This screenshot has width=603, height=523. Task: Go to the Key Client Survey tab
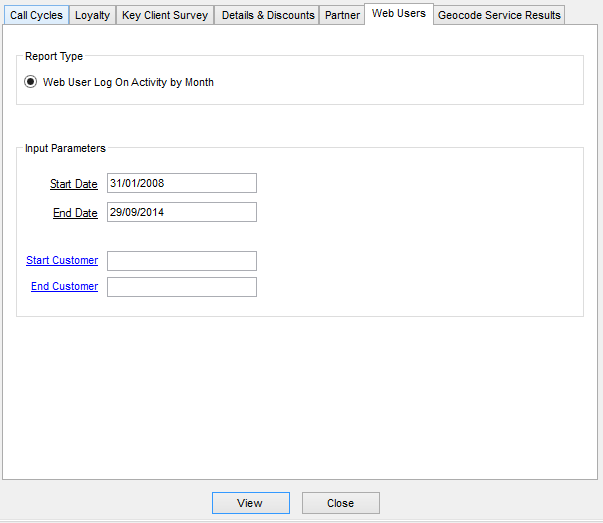(x=165, y=16)
